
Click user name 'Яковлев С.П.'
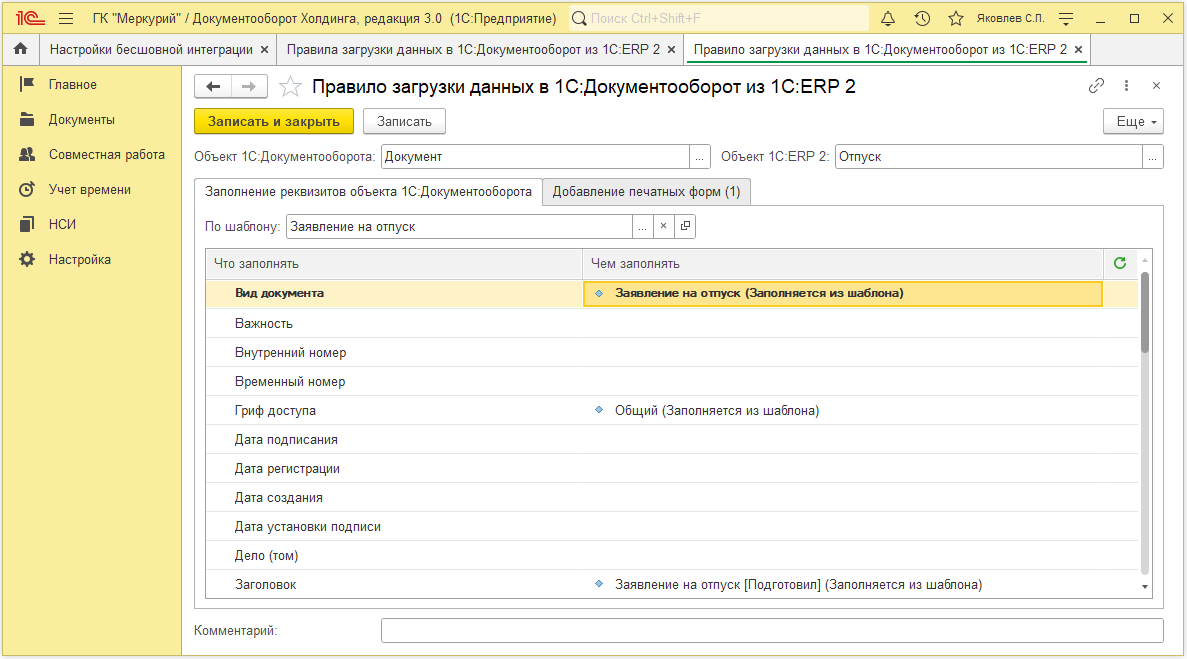[x=1010, y=18]
